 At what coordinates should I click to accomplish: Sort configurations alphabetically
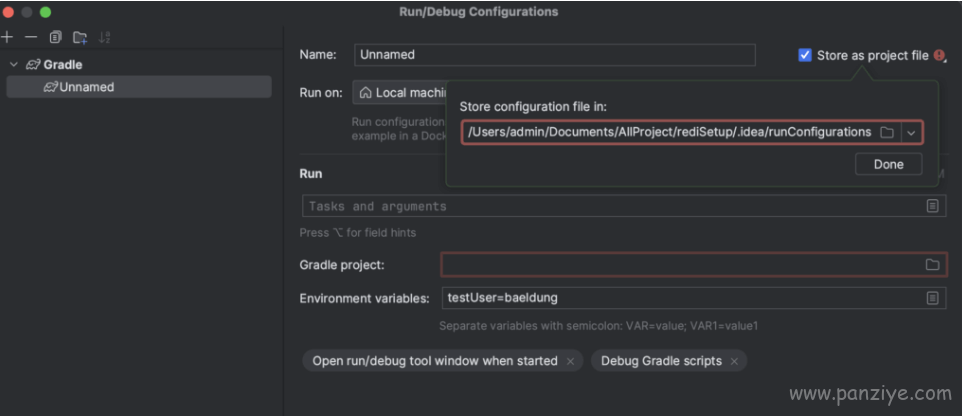[x=104, y=37]
